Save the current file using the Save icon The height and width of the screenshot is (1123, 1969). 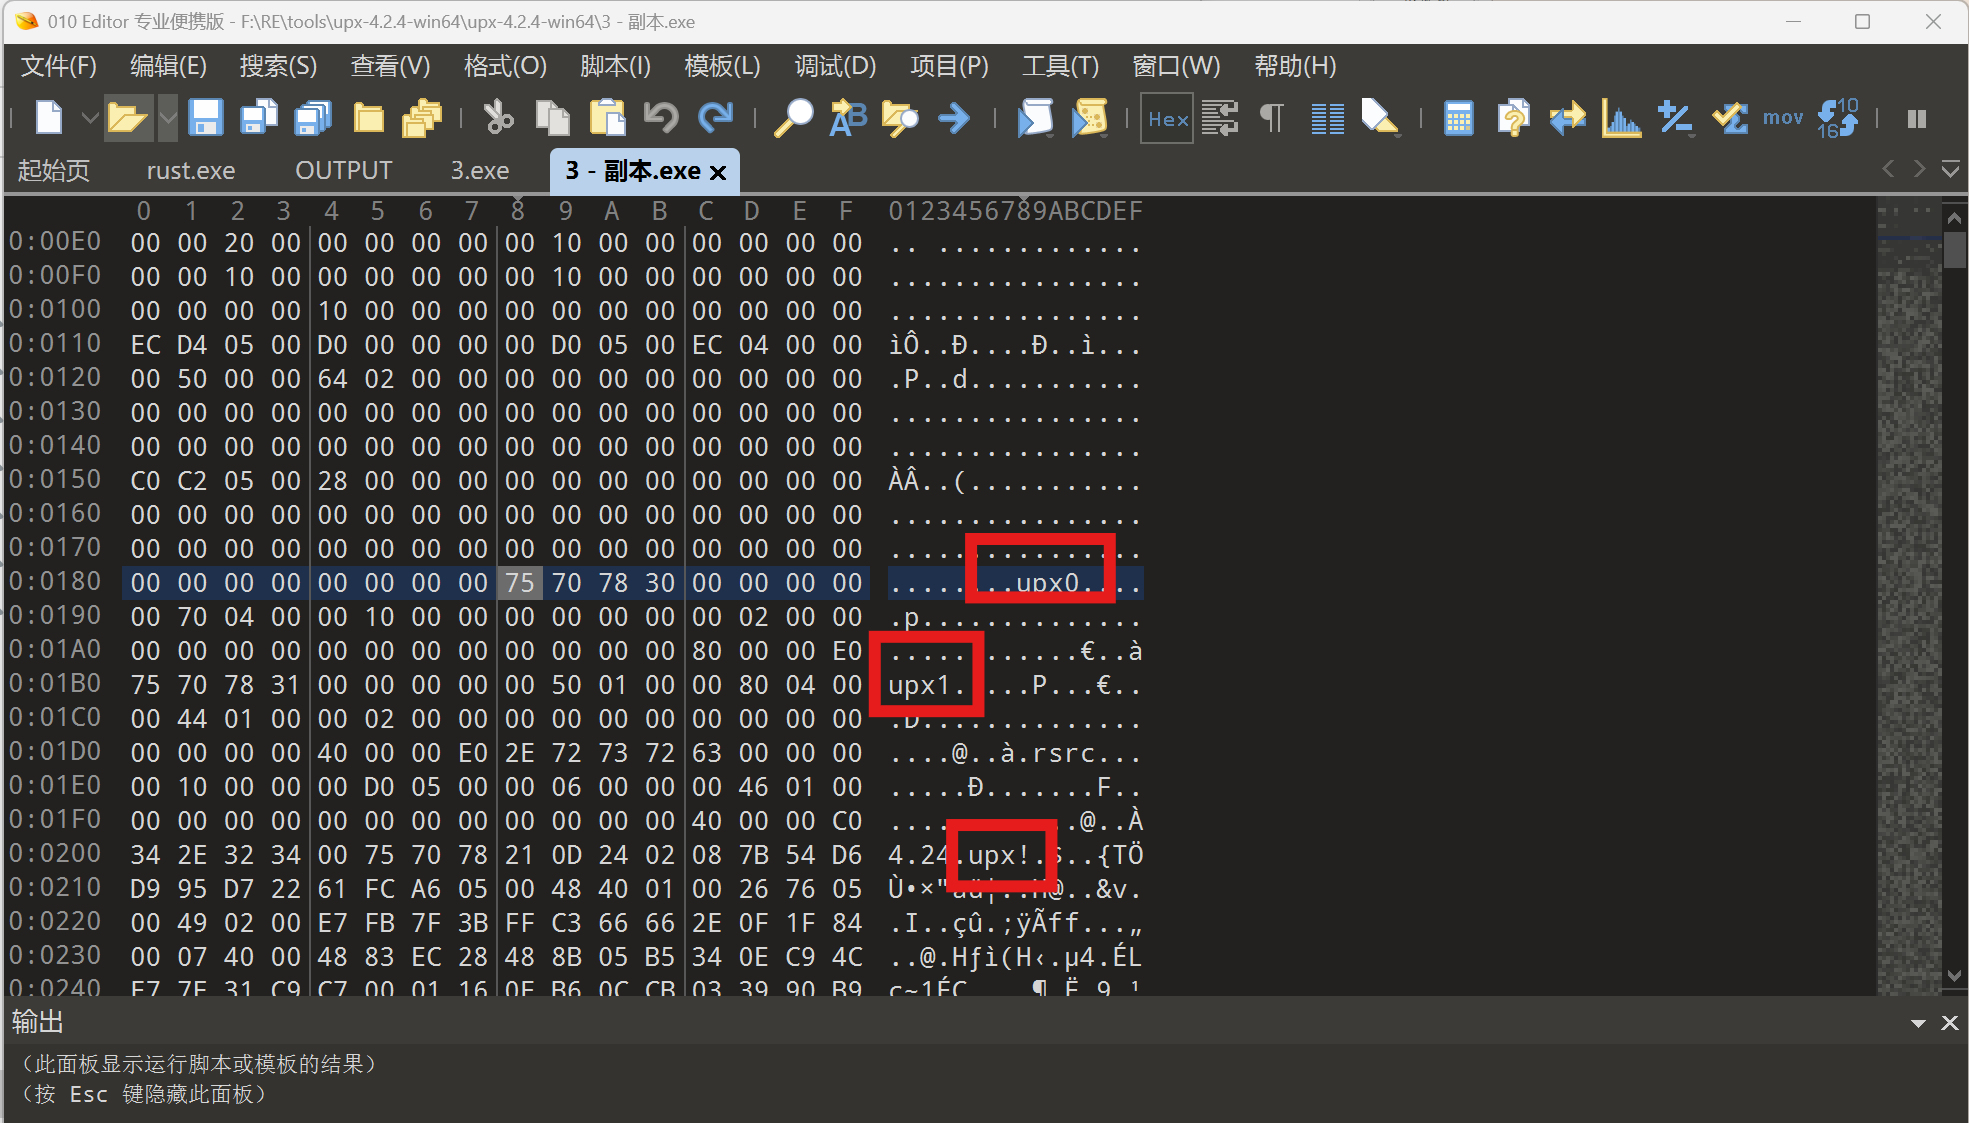point(205,117)
